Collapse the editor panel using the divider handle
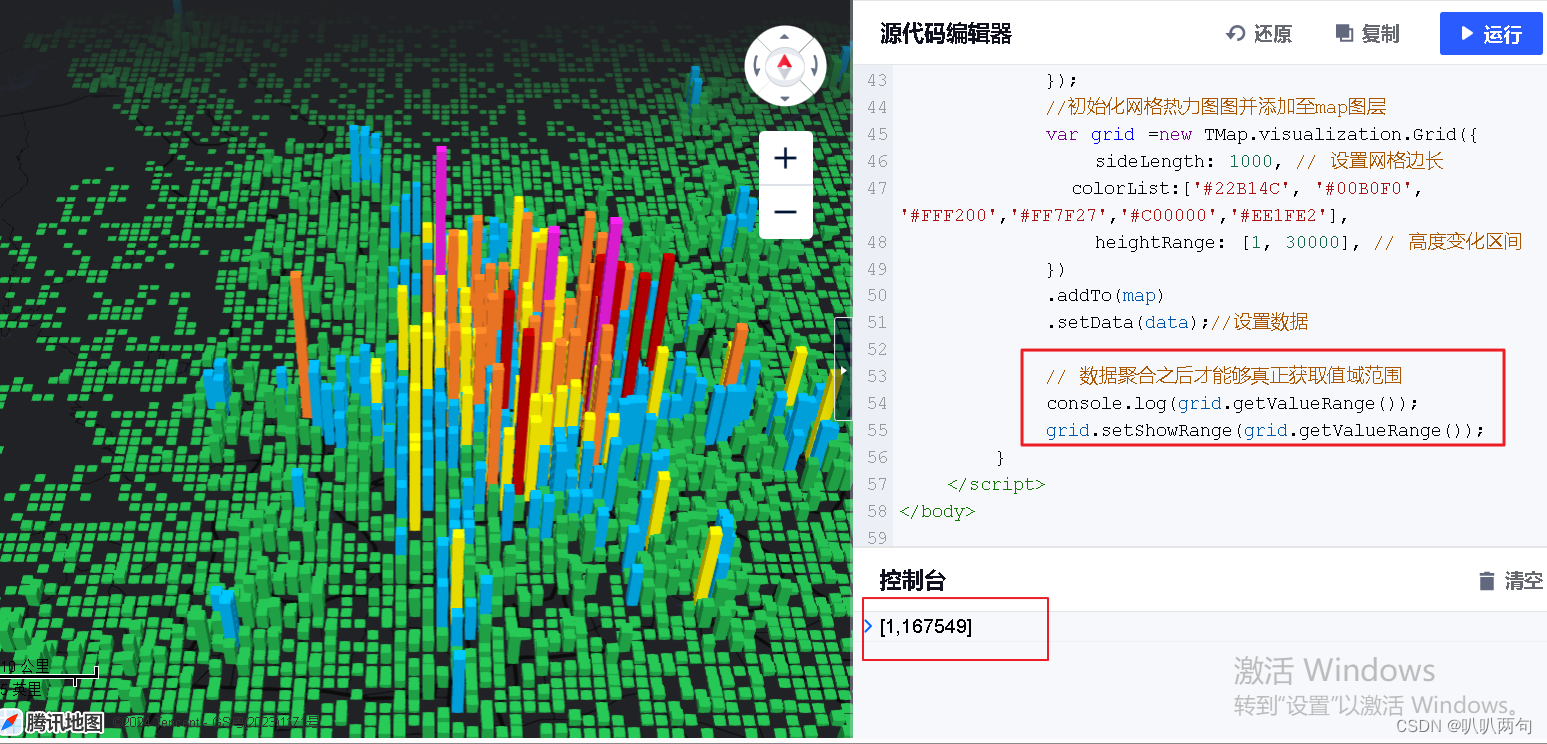This screenshot has height=744, width=1547. (x=843, y=369)
